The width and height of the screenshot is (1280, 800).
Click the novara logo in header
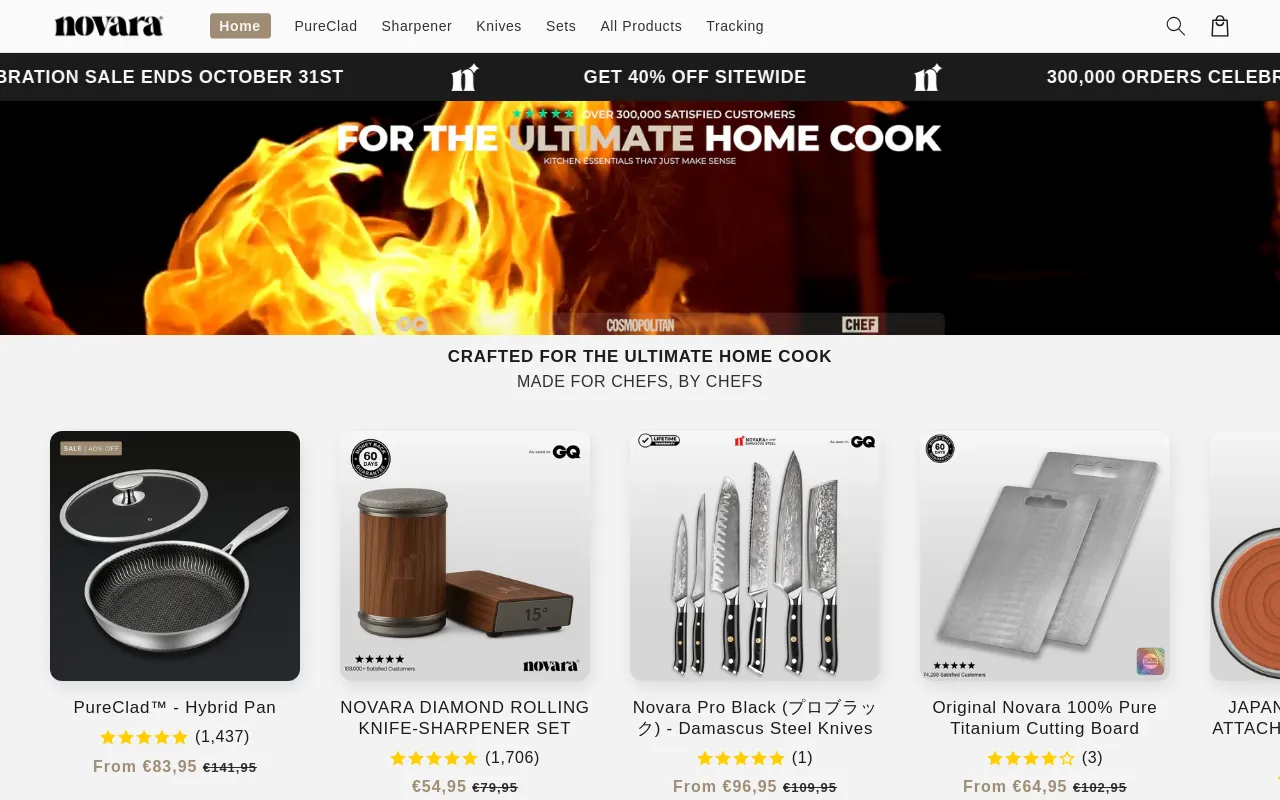(x=109, y=26)
